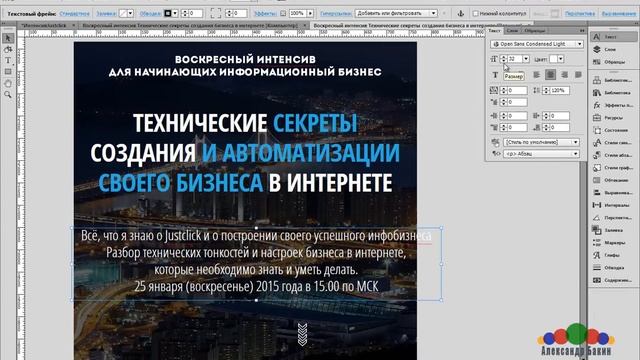Collapse the Текст panel with double-arrow button
Viewport: 640px width, 360px height.
tap(582, 31)
